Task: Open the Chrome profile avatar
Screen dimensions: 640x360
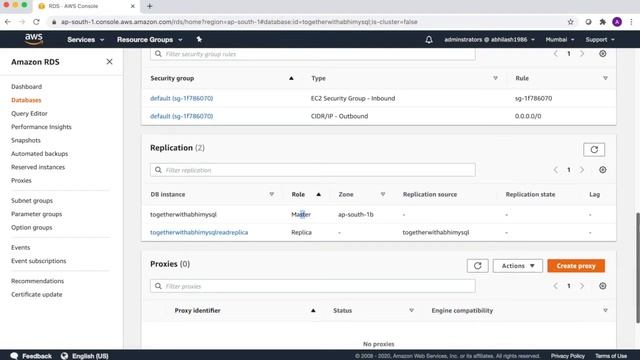Action: [617, 22]
